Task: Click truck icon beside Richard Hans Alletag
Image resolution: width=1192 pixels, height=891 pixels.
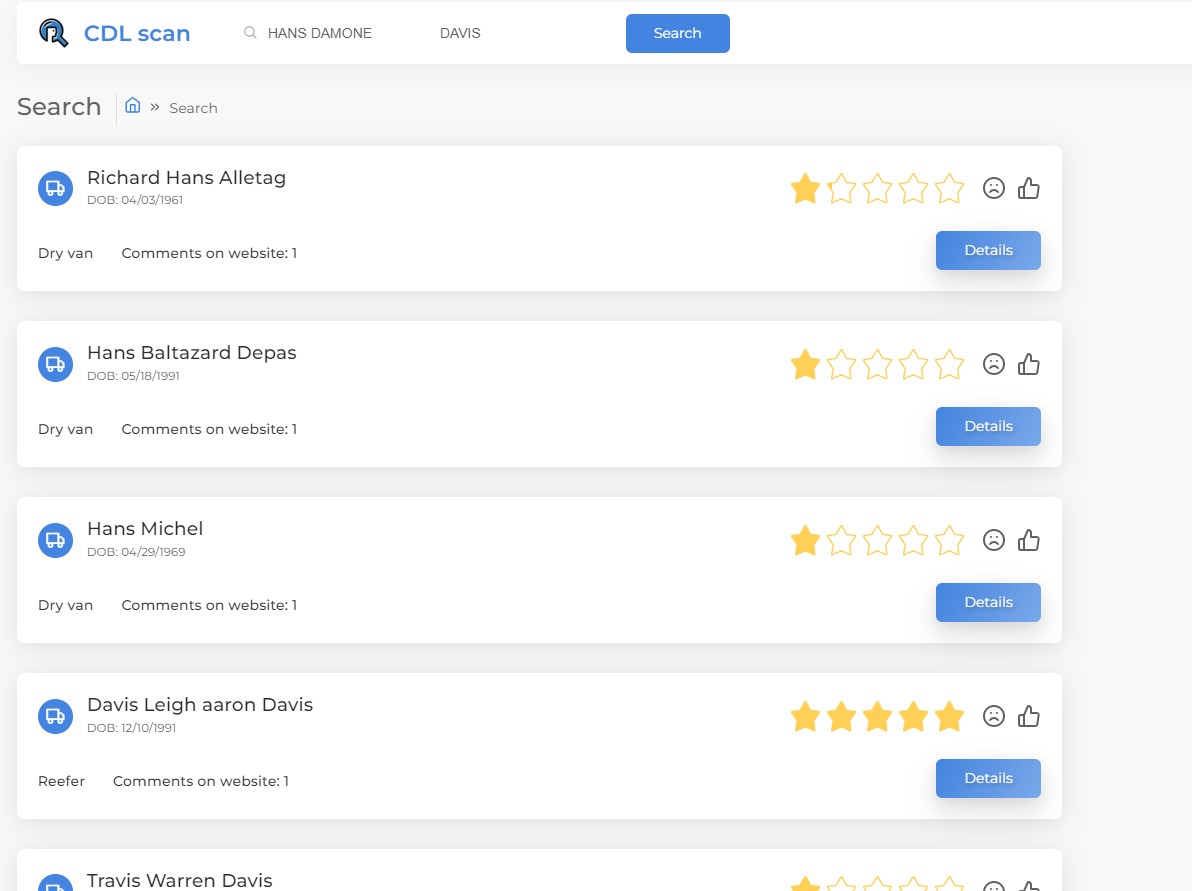Action: 55,188
